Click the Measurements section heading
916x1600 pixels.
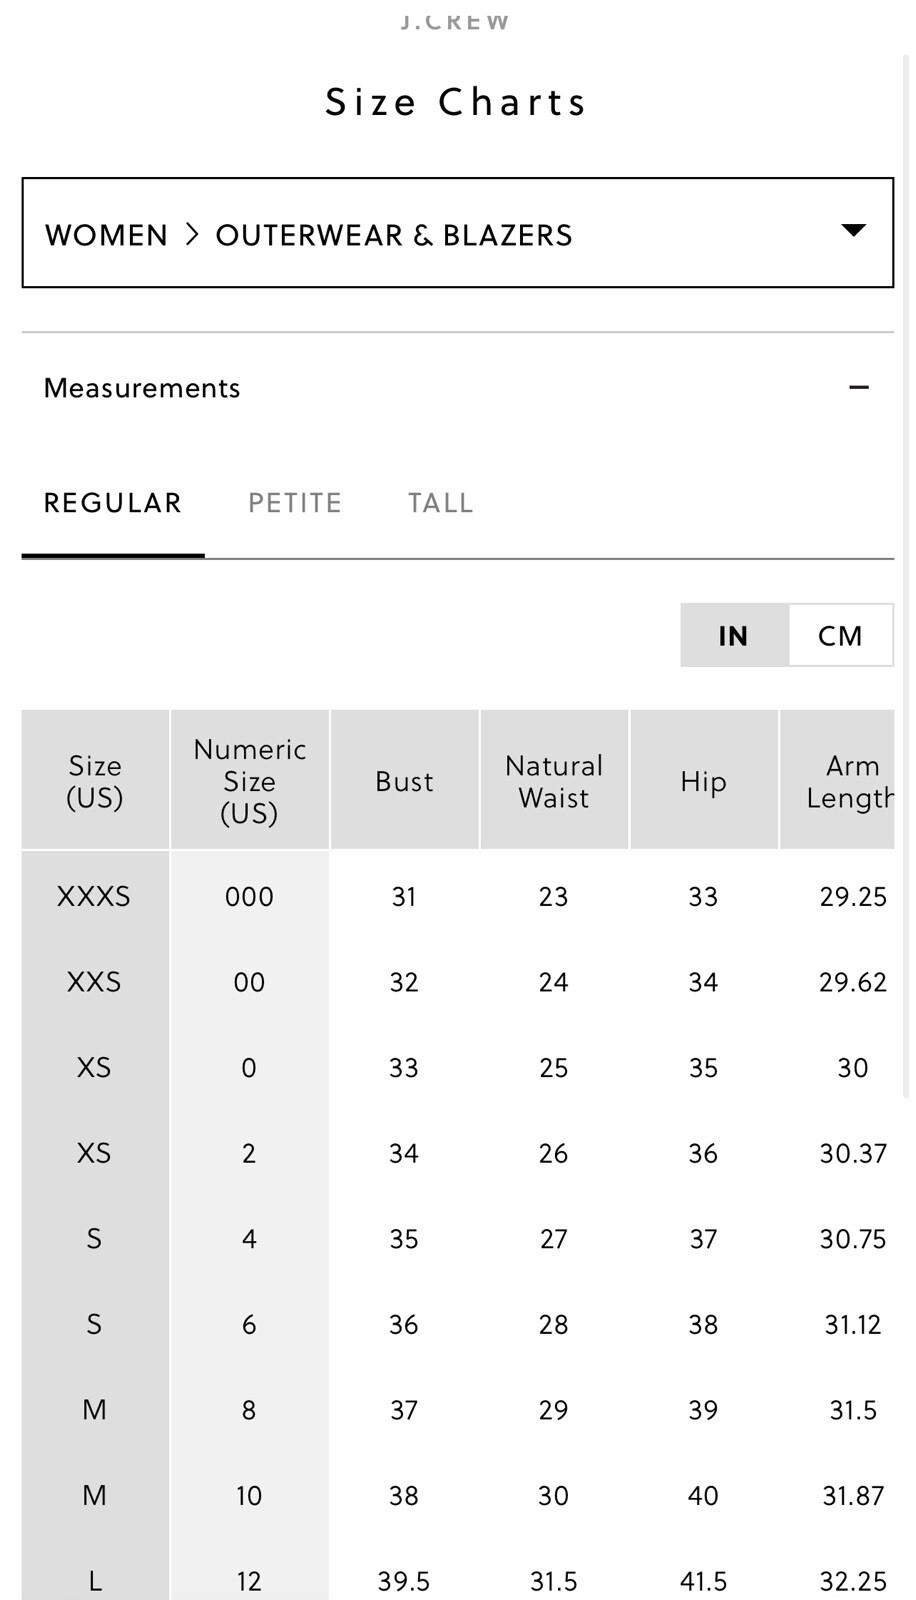coord(142,388)
